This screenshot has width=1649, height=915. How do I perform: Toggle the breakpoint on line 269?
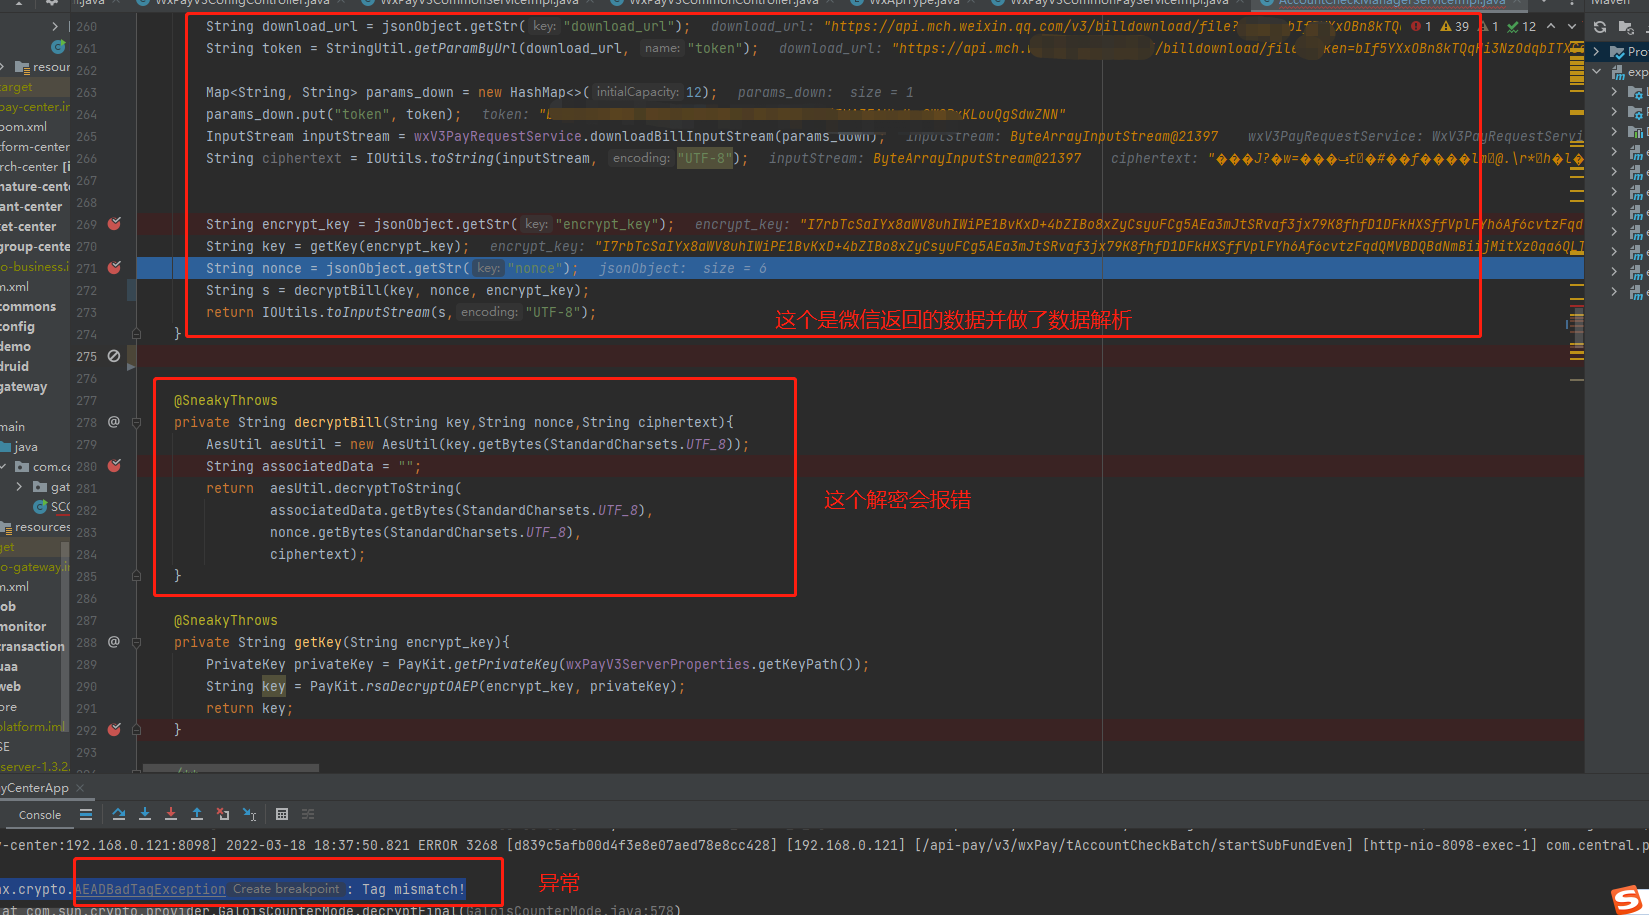114,224
